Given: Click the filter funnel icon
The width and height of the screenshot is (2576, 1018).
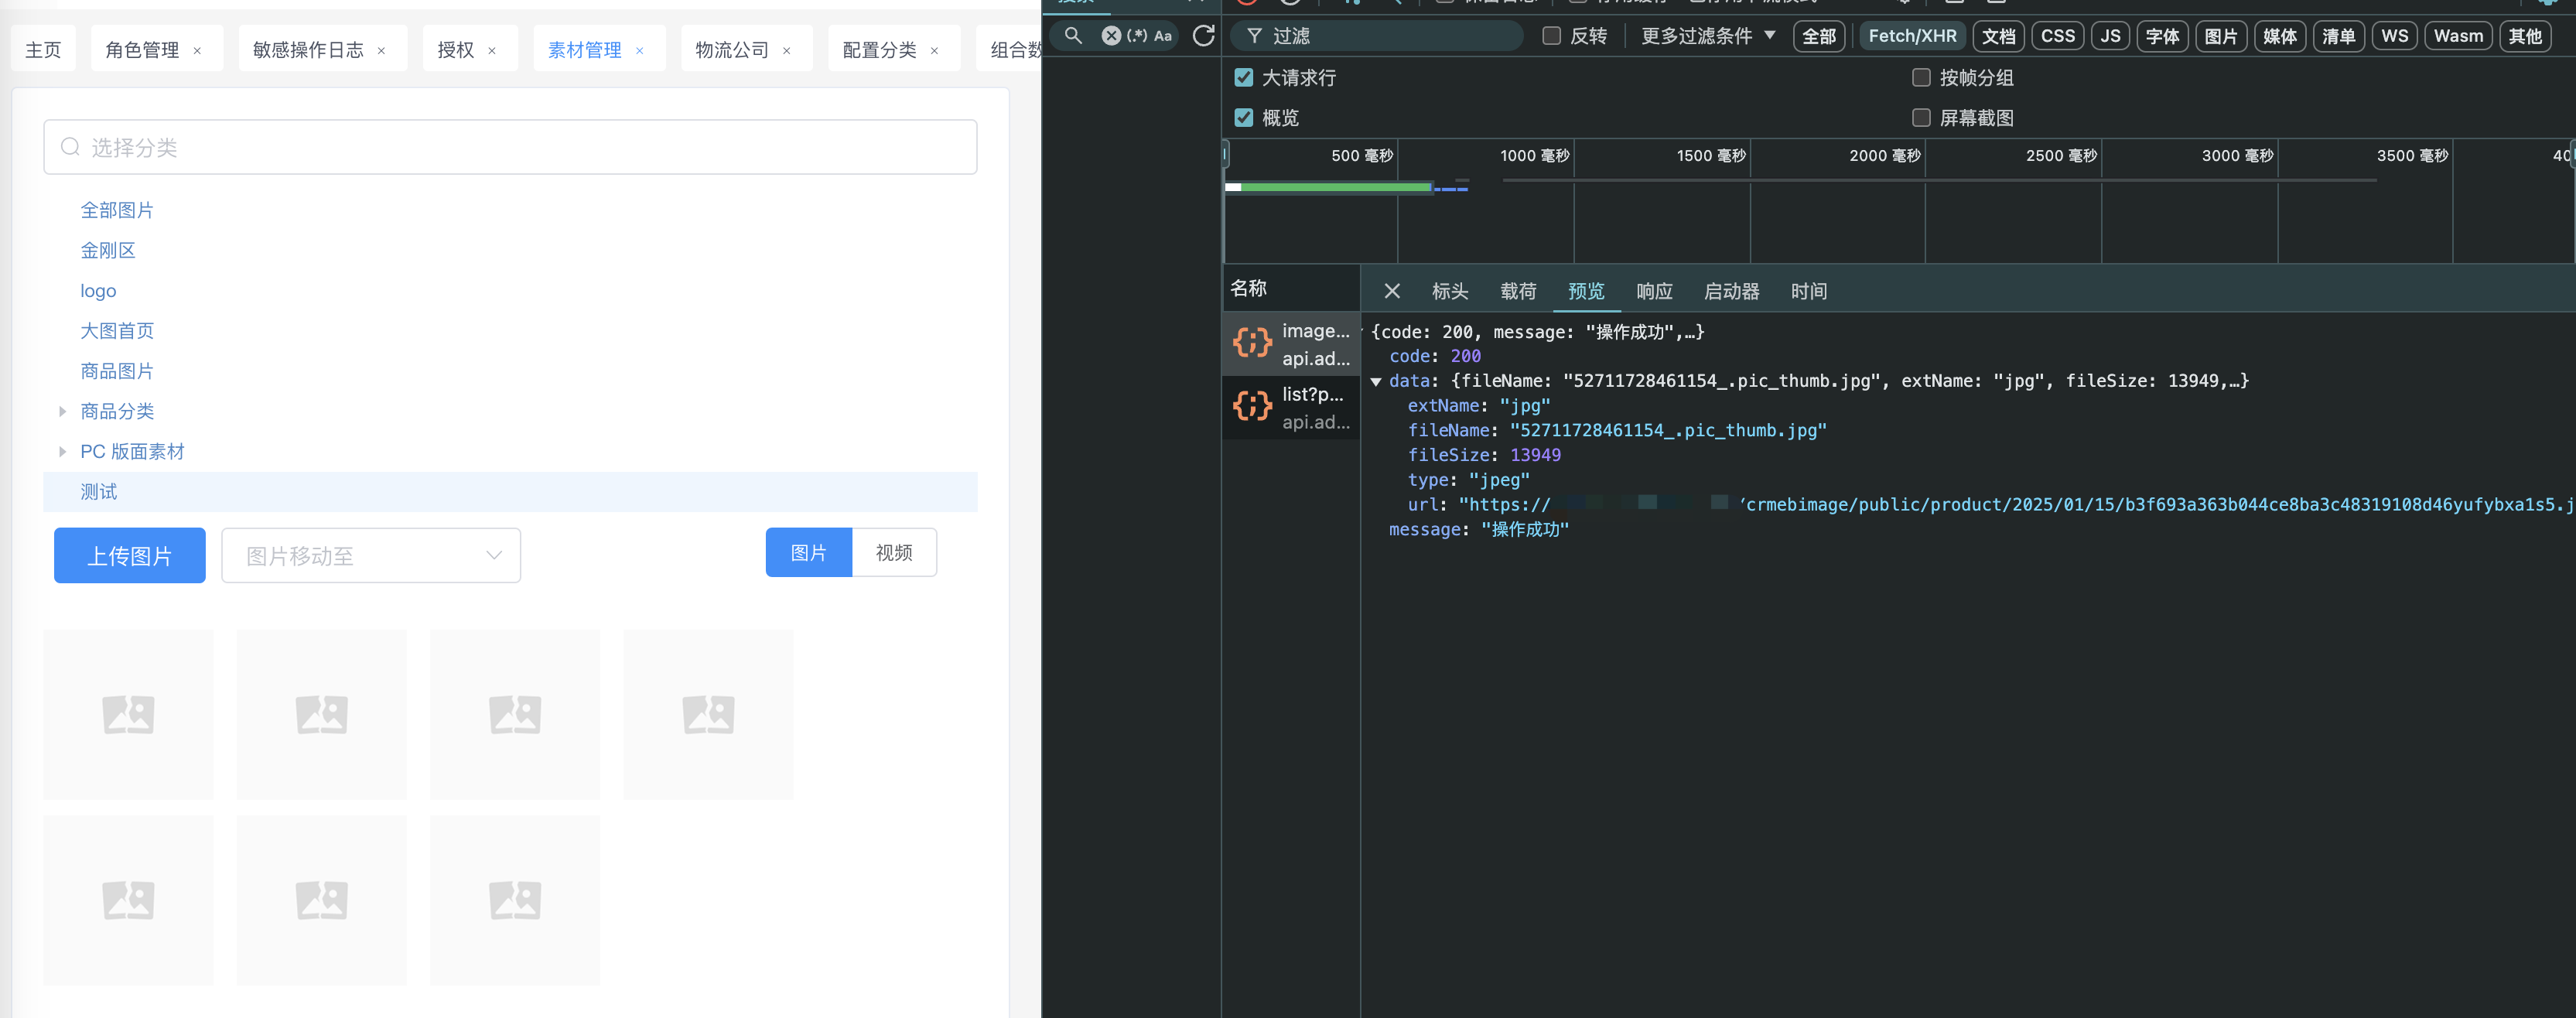Looking at the screenshot, I should 1254,36.
